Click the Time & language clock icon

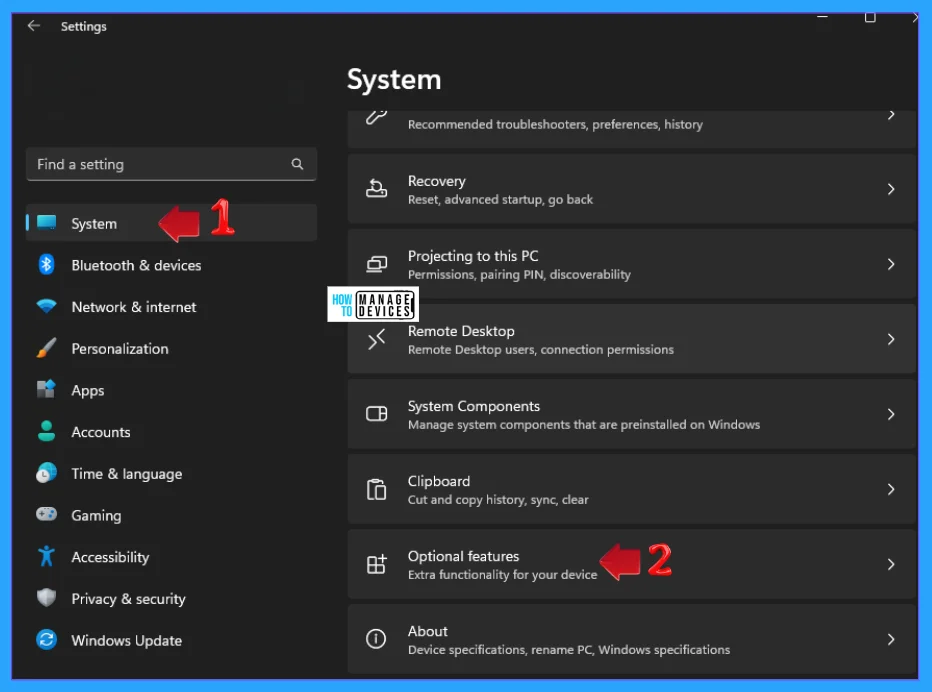coord(46,473)
